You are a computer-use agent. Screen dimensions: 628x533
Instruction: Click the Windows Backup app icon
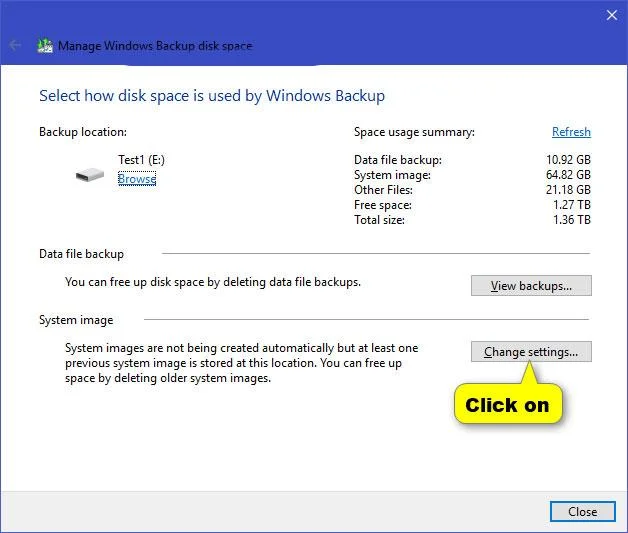45,45
